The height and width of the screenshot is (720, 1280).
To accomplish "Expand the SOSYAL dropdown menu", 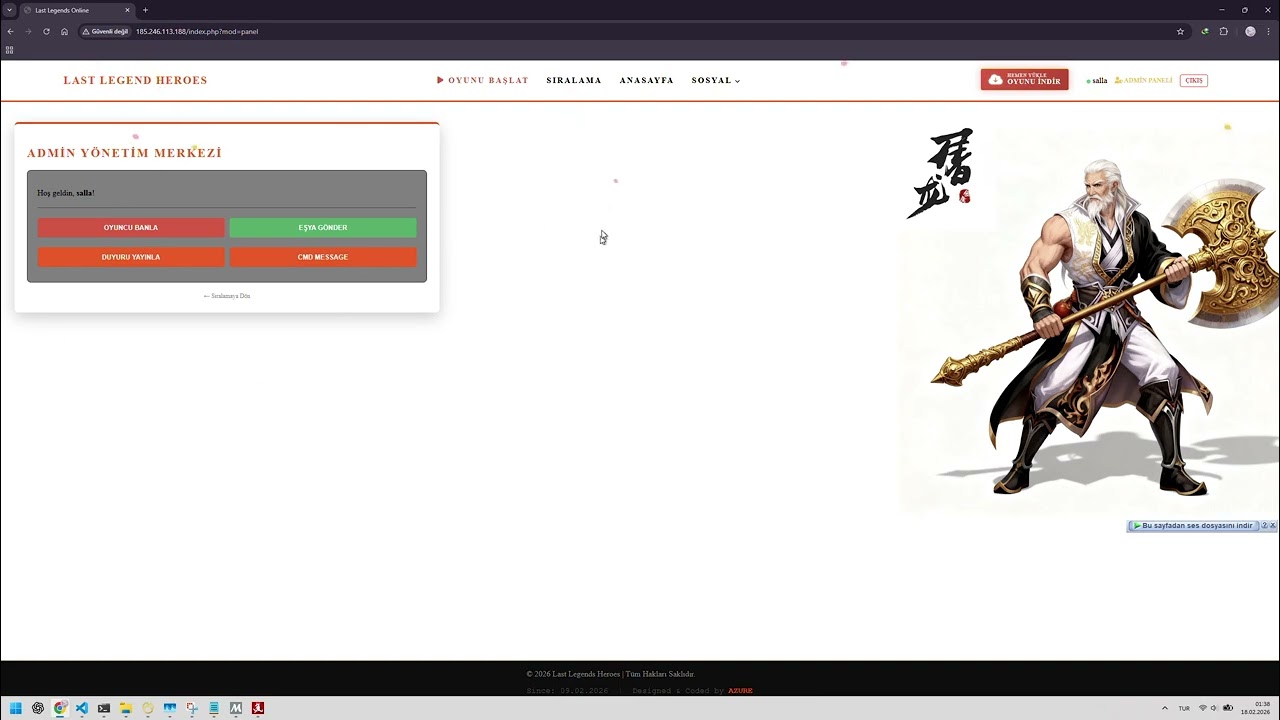I will [x=716, y=80].
